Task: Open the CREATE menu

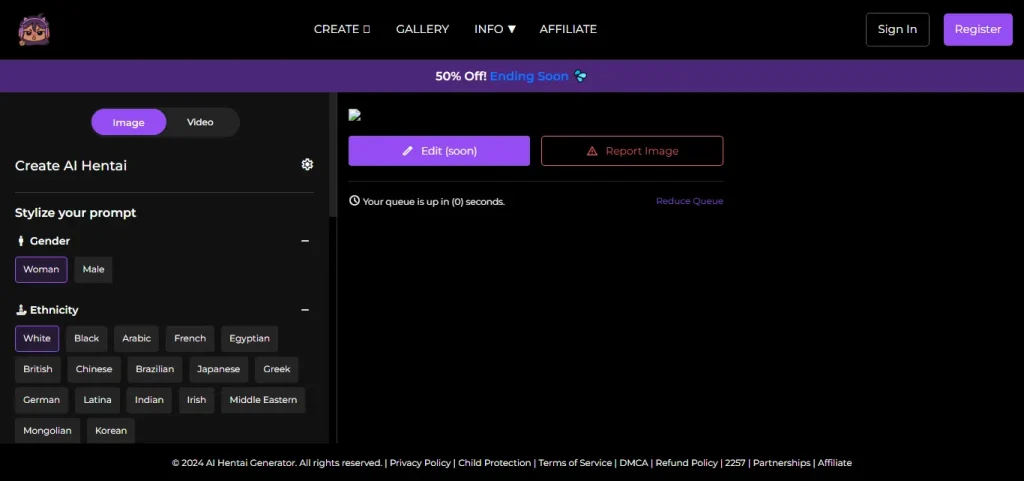Action: [x=342, y=29]
